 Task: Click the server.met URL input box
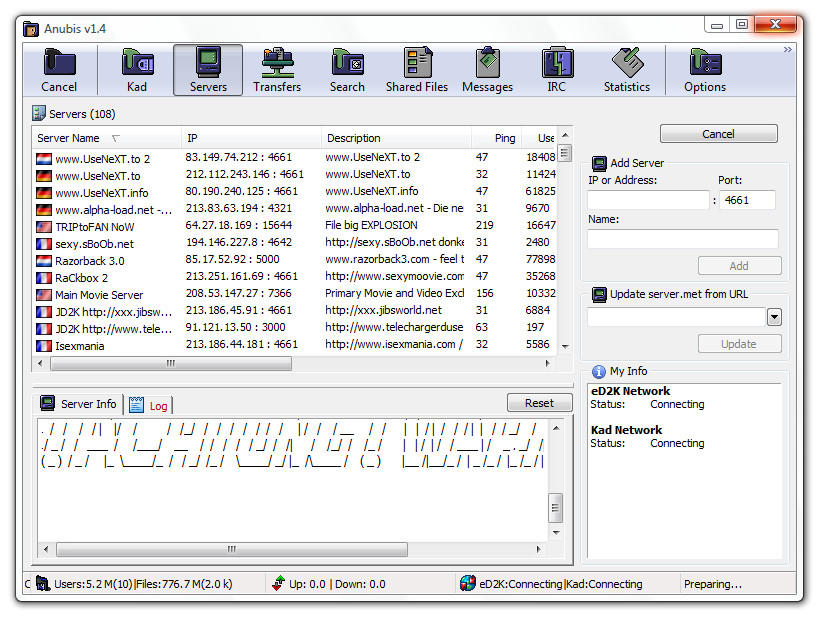coord(676,317)
